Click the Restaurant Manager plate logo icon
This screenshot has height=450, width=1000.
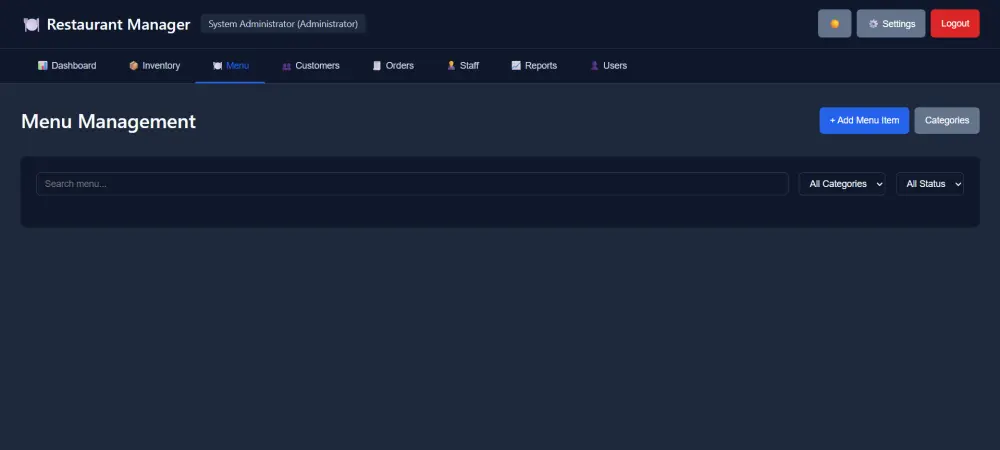coord(31,25)
